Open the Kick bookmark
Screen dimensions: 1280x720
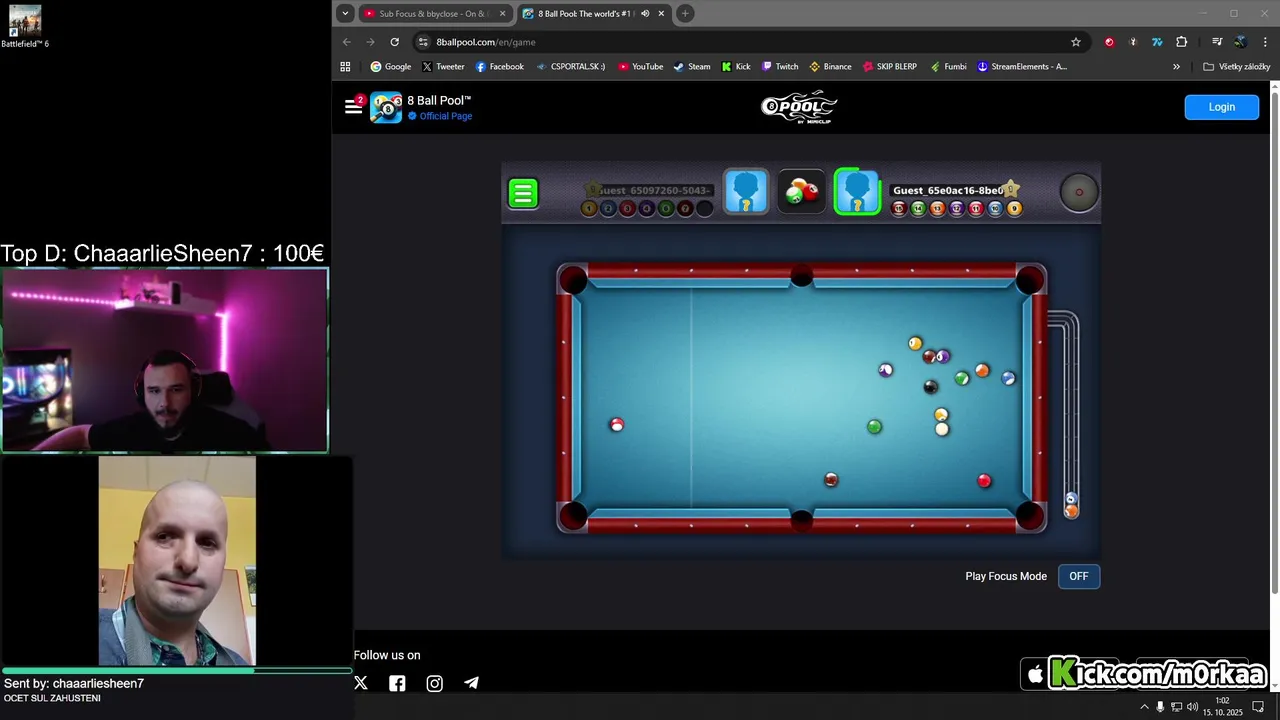click(x=736, y=67)
